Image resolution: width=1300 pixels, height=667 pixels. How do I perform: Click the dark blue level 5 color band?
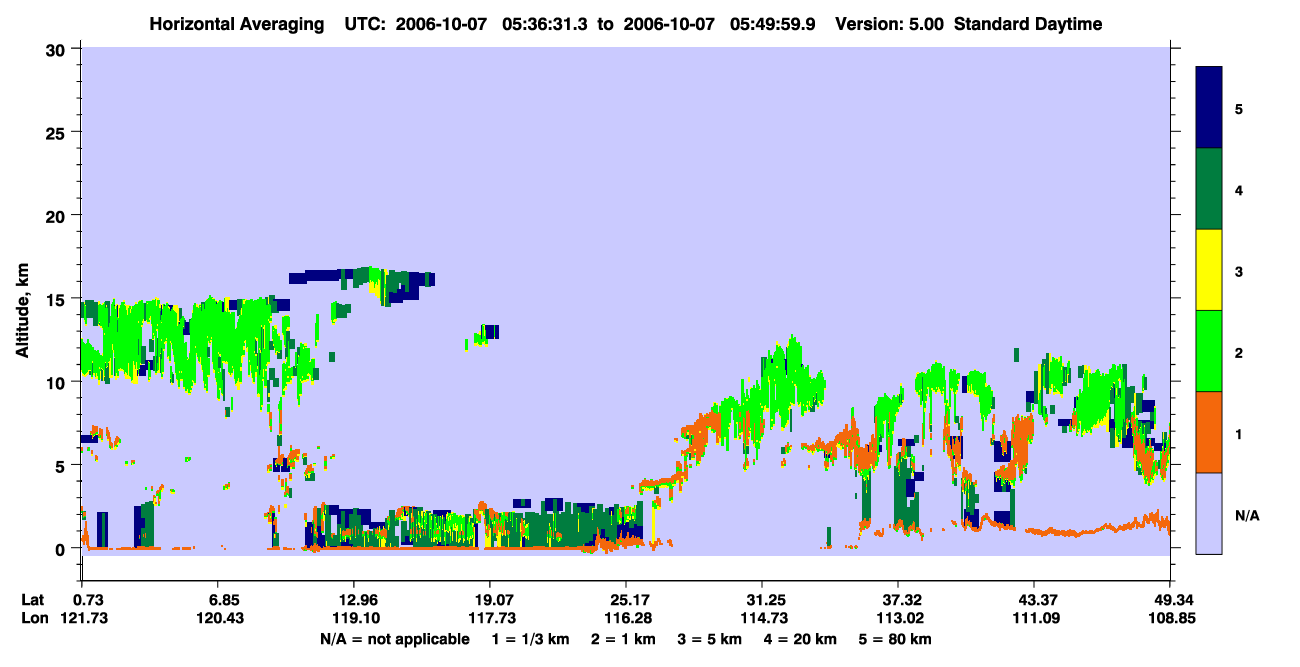point(1209,108)
